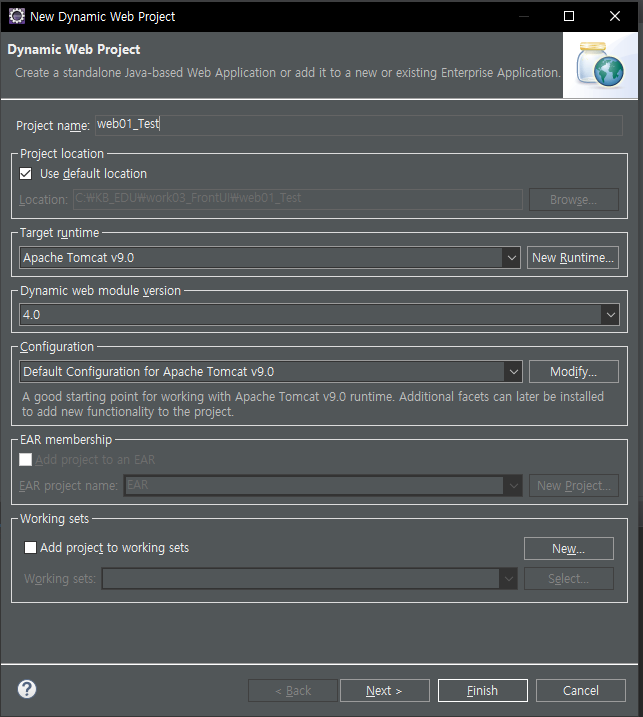Go to the Next > wizard page
The image size is (643, 717).
385,690
